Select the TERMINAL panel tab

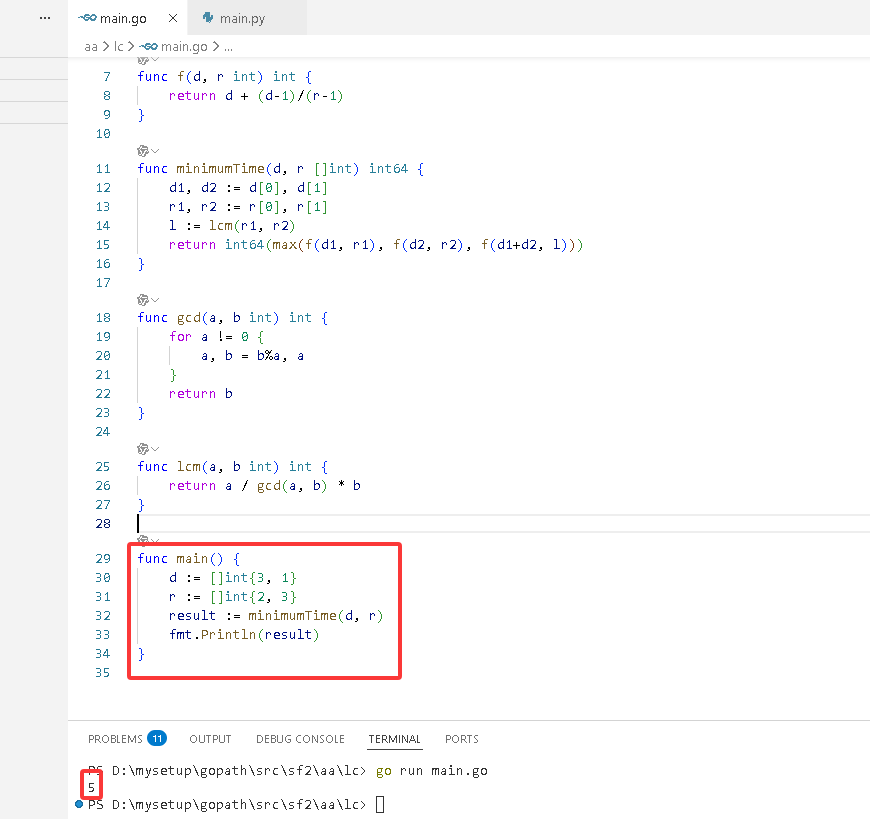[394, 739]
